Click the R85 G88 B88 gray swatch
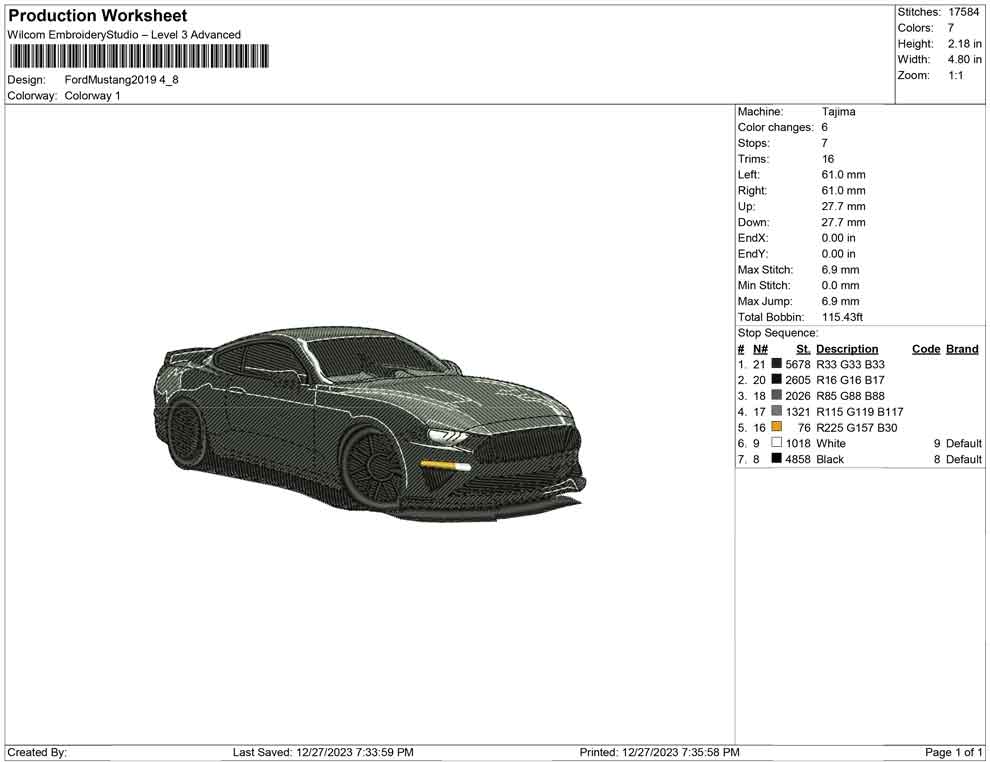Image resolution: width=990 pixels, height=762 pixels. tap(777, 396)
